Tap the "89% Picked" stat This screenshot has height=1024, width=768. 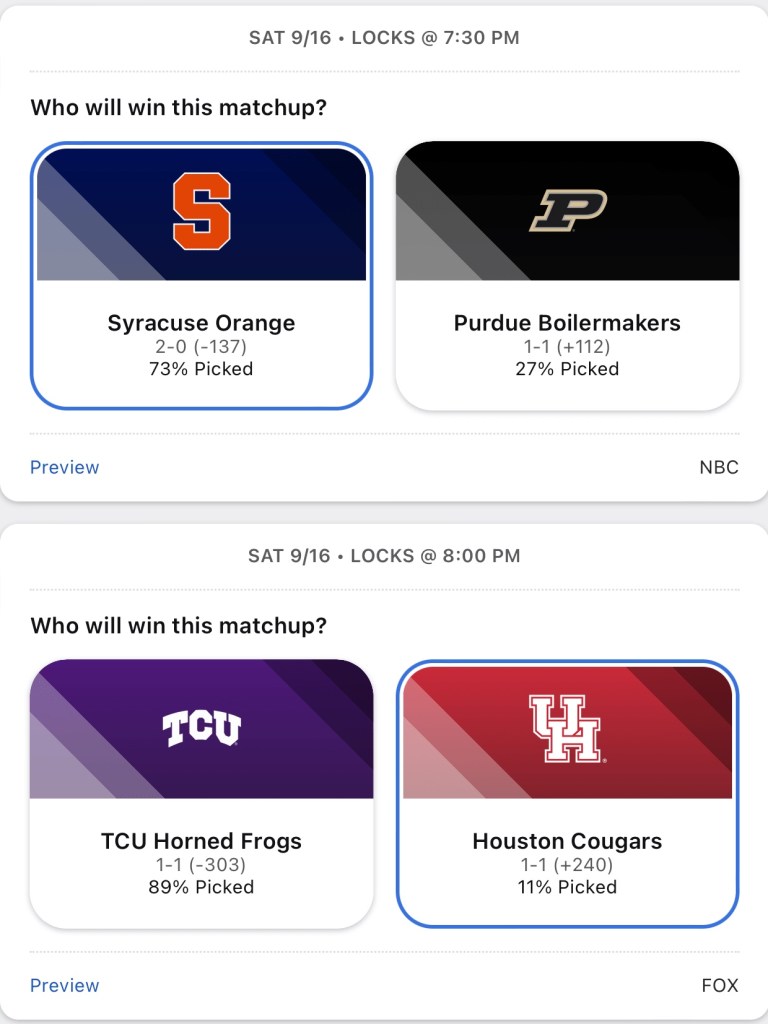click(x=201, y=887)
